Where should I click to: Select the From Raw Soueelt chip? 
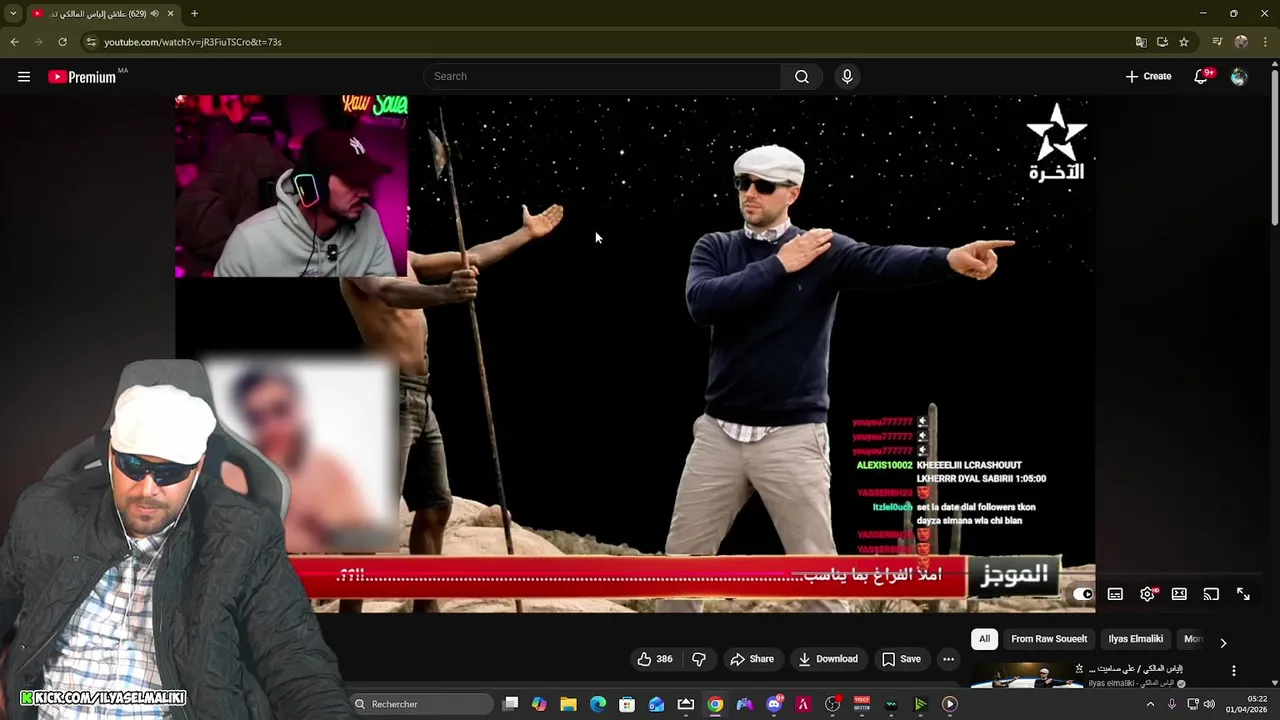point(1049,639)
